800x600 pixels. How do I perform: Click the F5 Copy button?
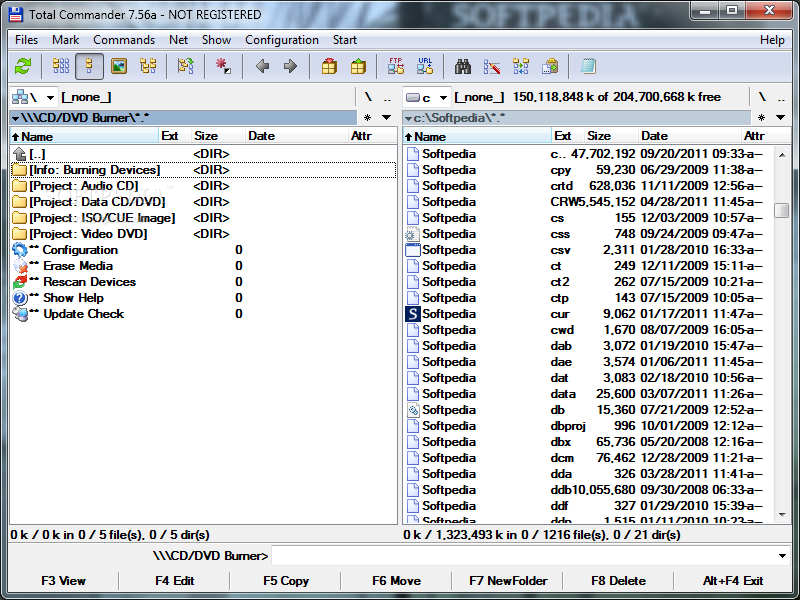[x=286, y=581]
